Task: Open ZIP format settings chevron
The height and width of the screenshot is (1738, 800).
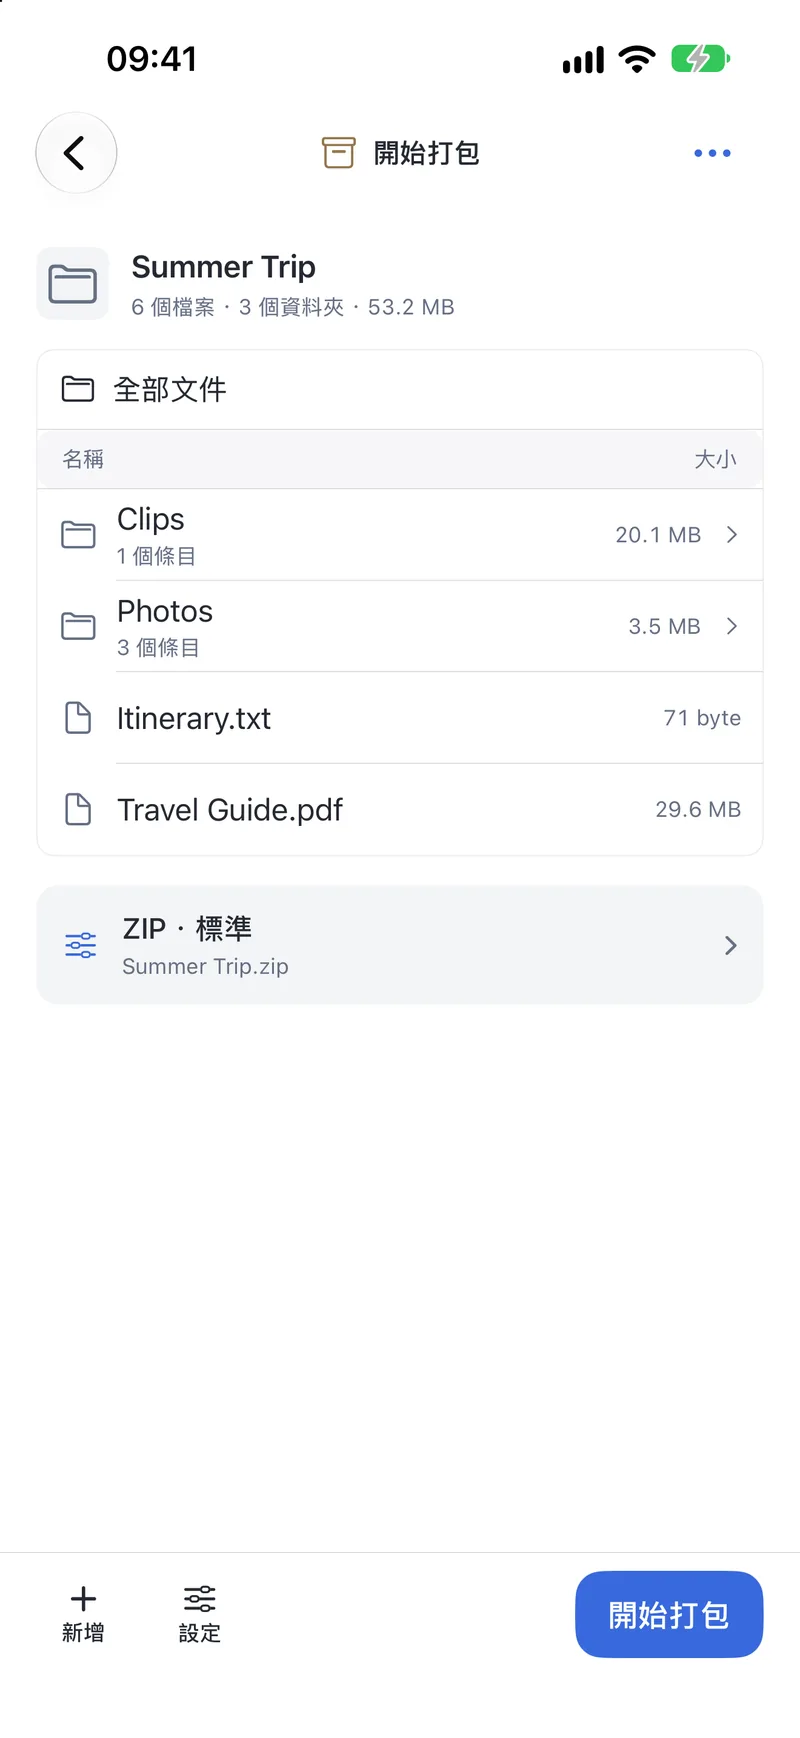Action: (731, 945)
